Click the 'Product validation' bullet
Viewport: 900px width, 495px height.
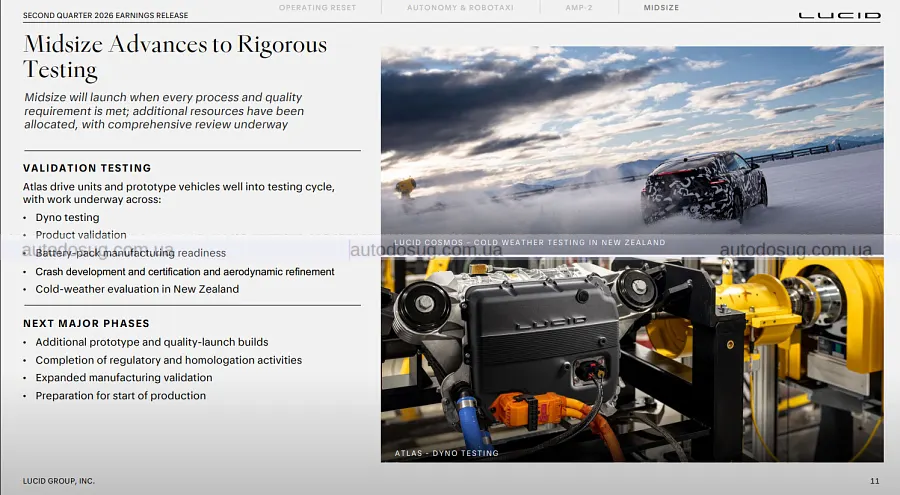coord(81,235)
